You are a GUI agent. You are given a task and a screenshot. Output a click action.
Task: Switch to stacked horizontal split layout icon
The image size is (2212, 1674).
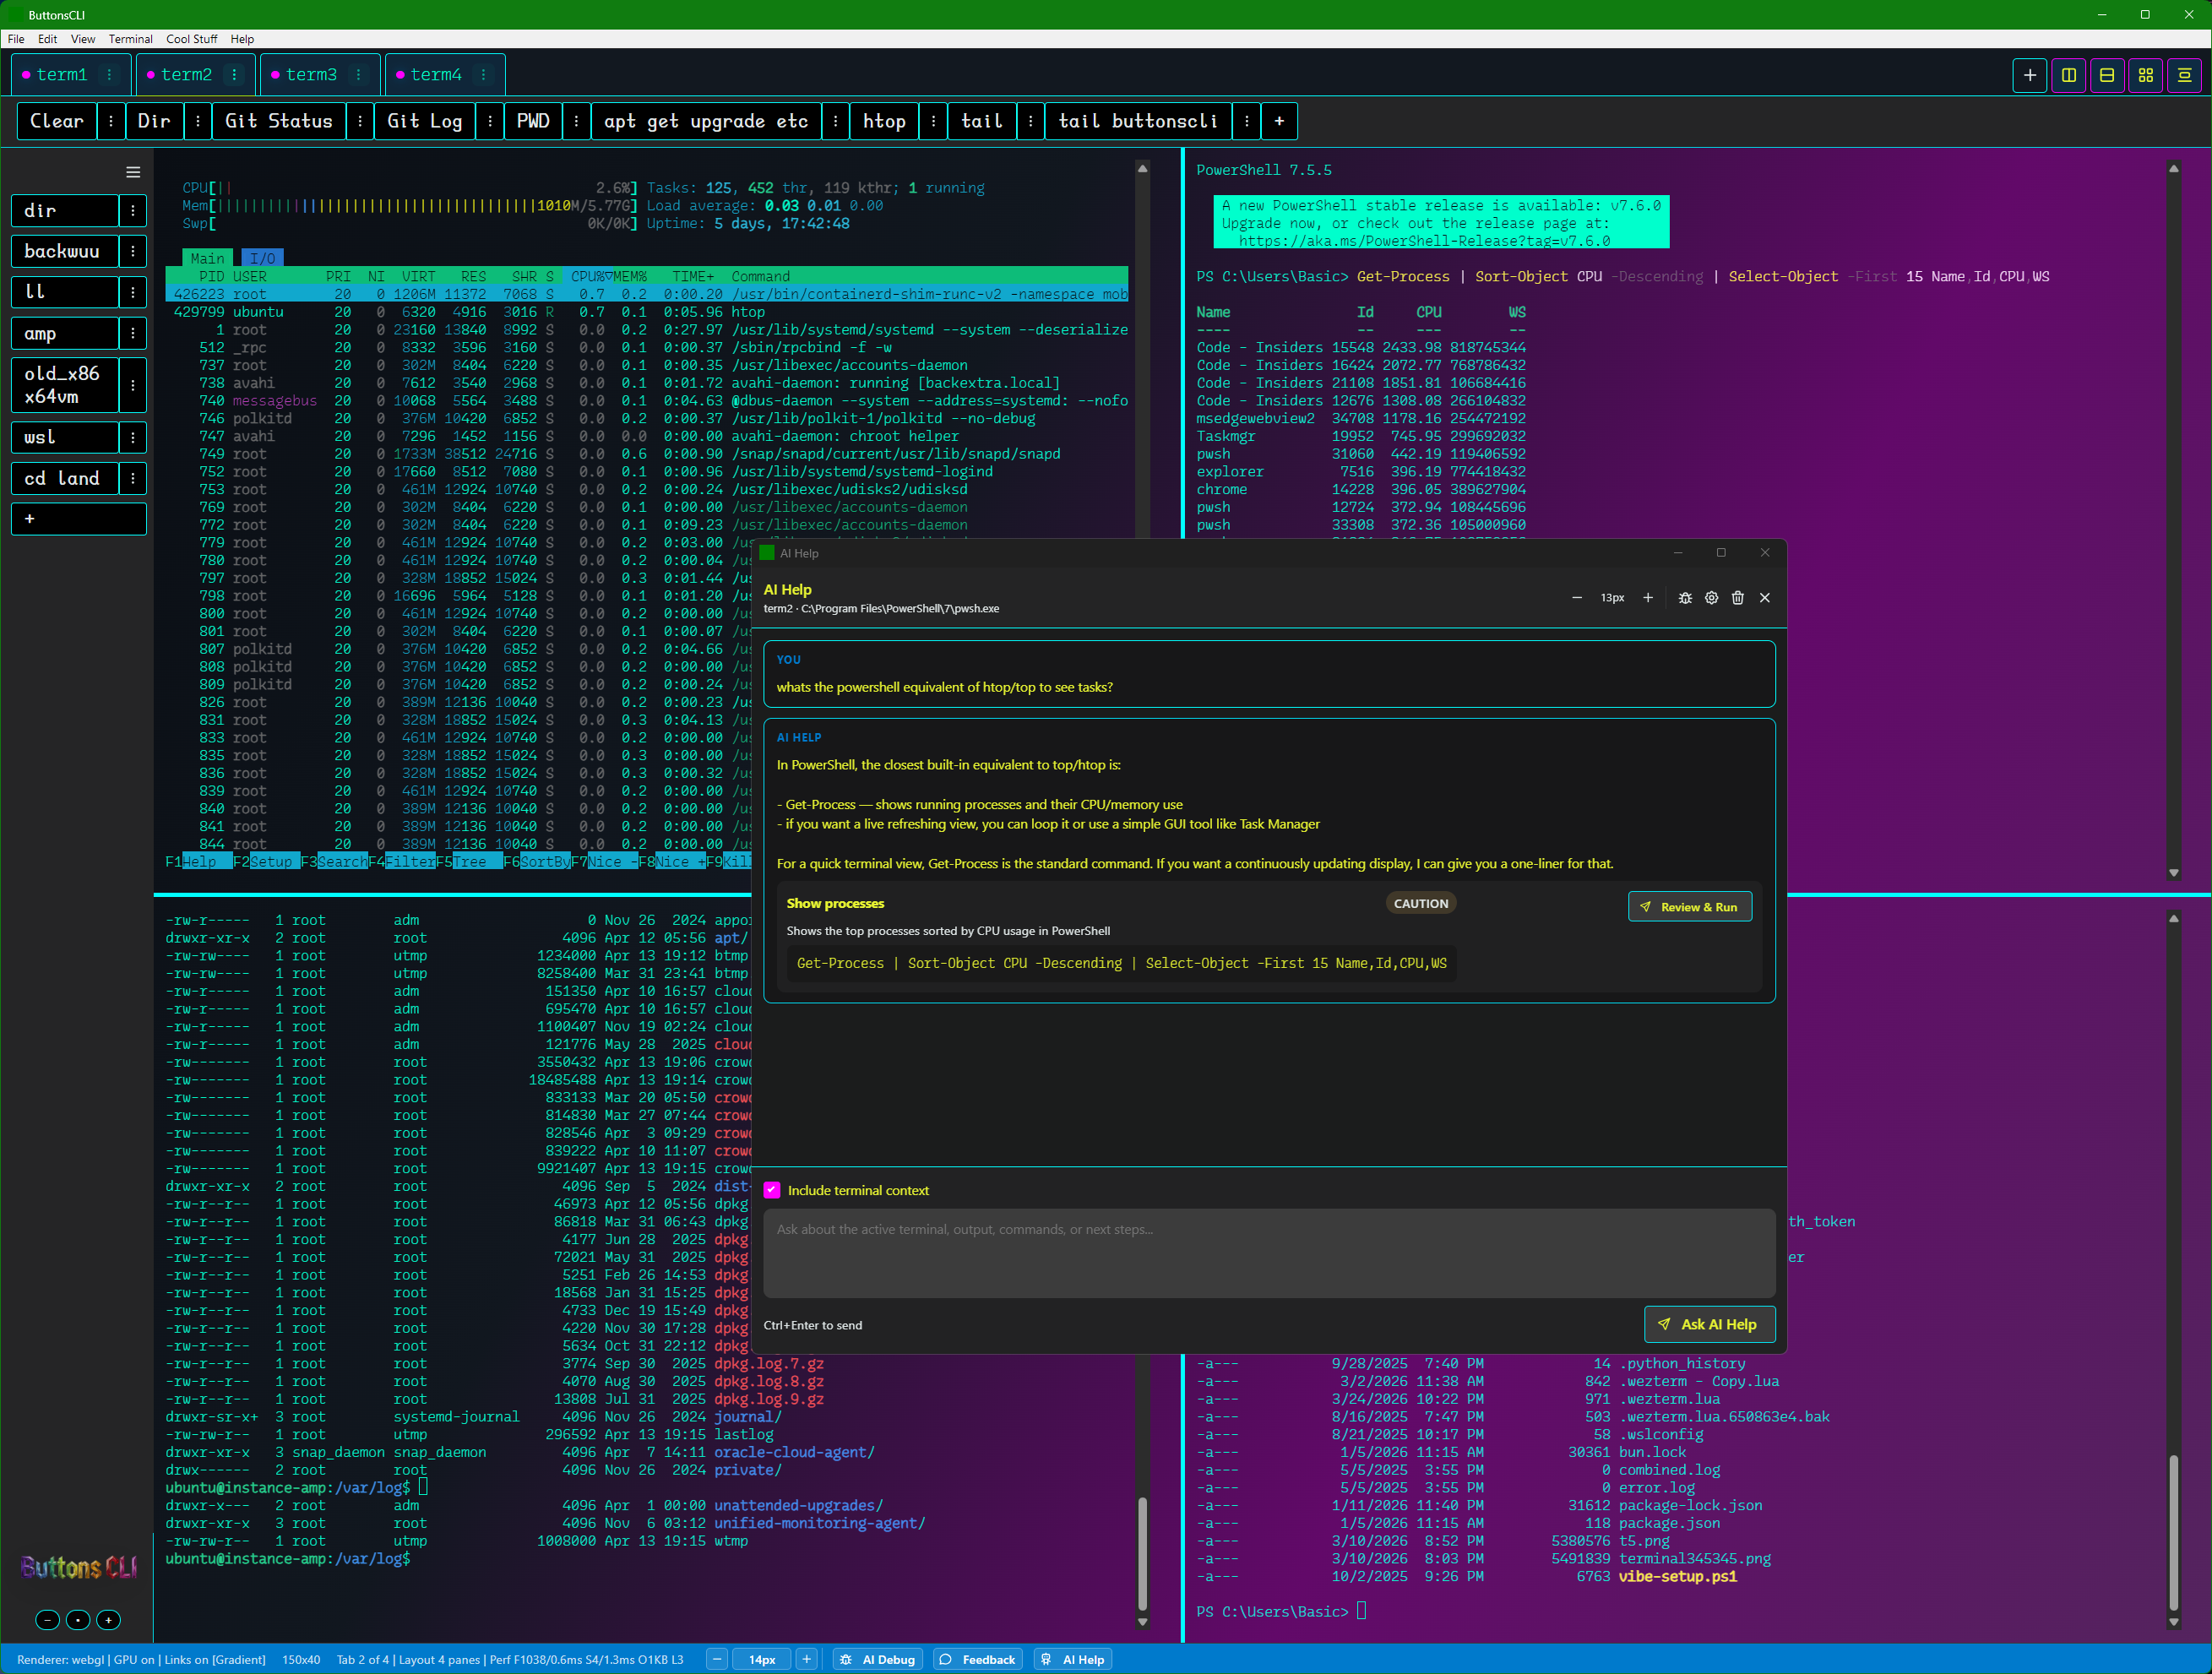[2107, 75]
